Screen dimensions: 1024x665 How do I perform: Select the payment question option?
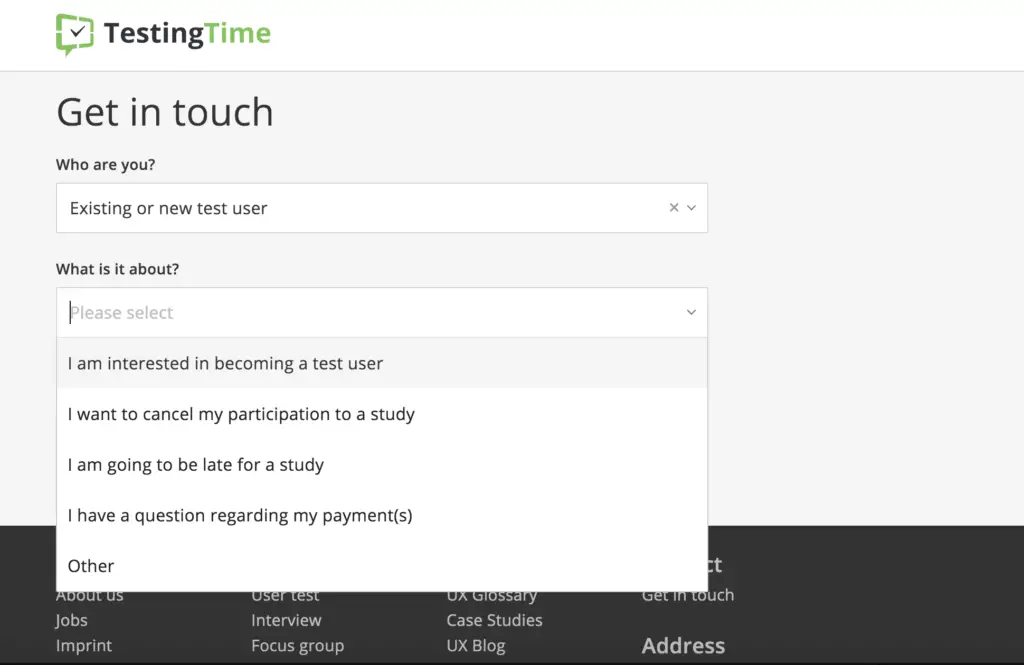[x=382, y=515]
